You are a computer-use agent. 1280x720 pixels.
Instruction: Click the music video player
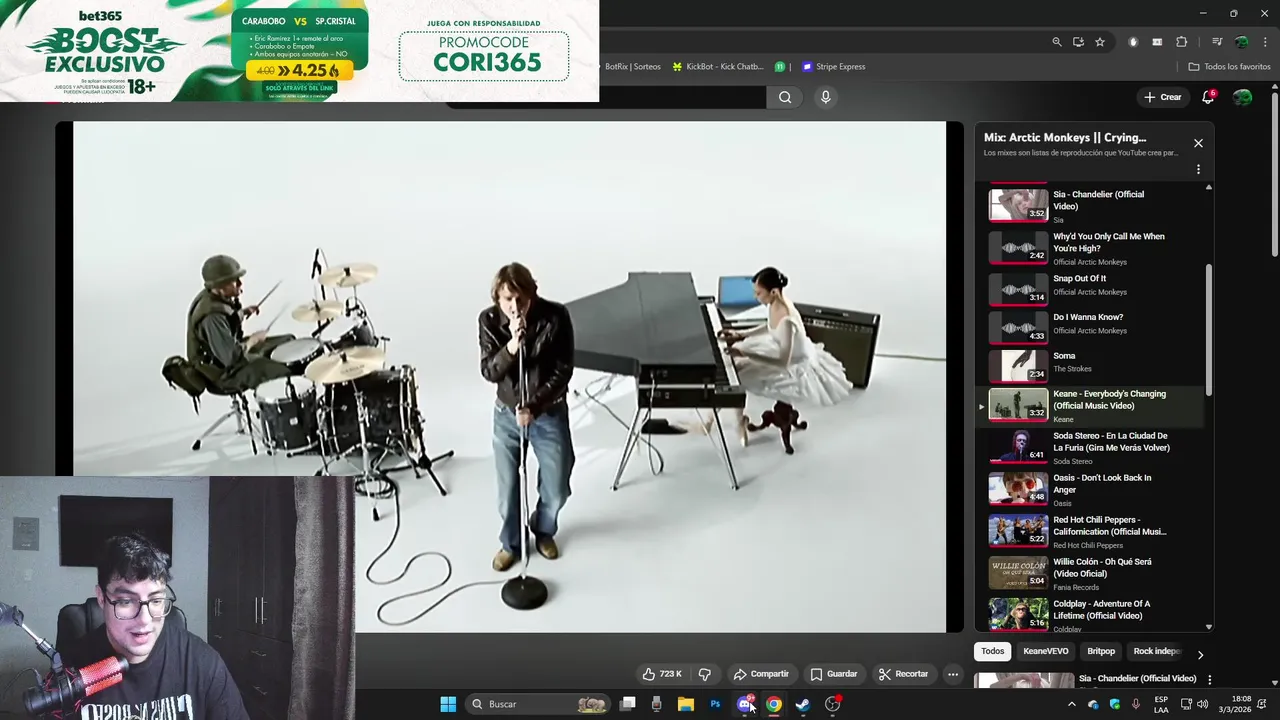point(509,377)
